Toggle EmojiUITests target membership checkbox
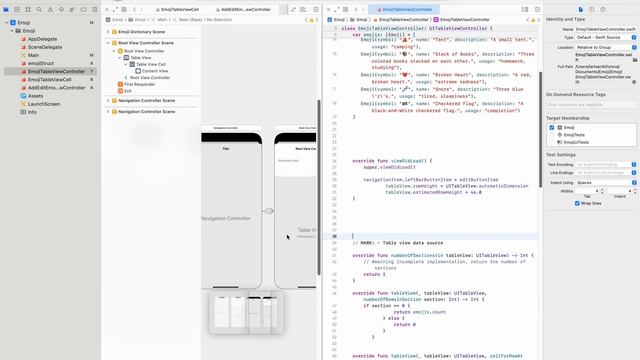 (x=552, y=142)
